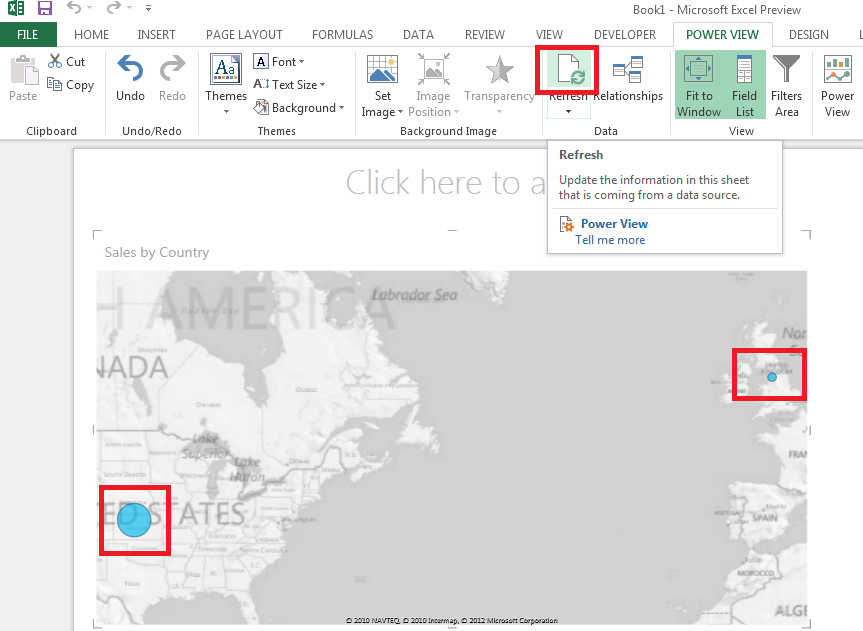Image resolution: width=863 pixels, height=631 pixels.
Task: Click the Power View title placeholder text
Action: point(445,183)
